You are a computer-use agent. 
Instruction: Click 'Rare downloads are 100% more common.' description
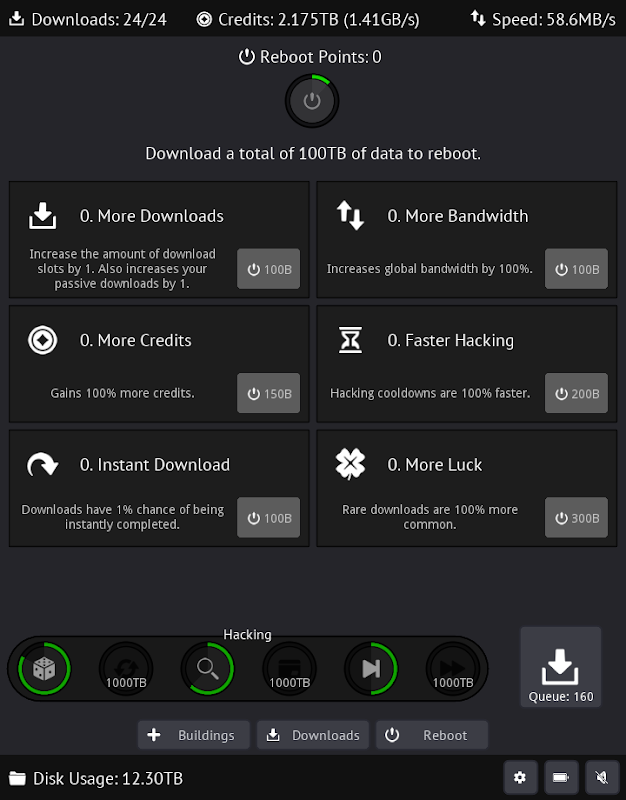pos(430,517)
